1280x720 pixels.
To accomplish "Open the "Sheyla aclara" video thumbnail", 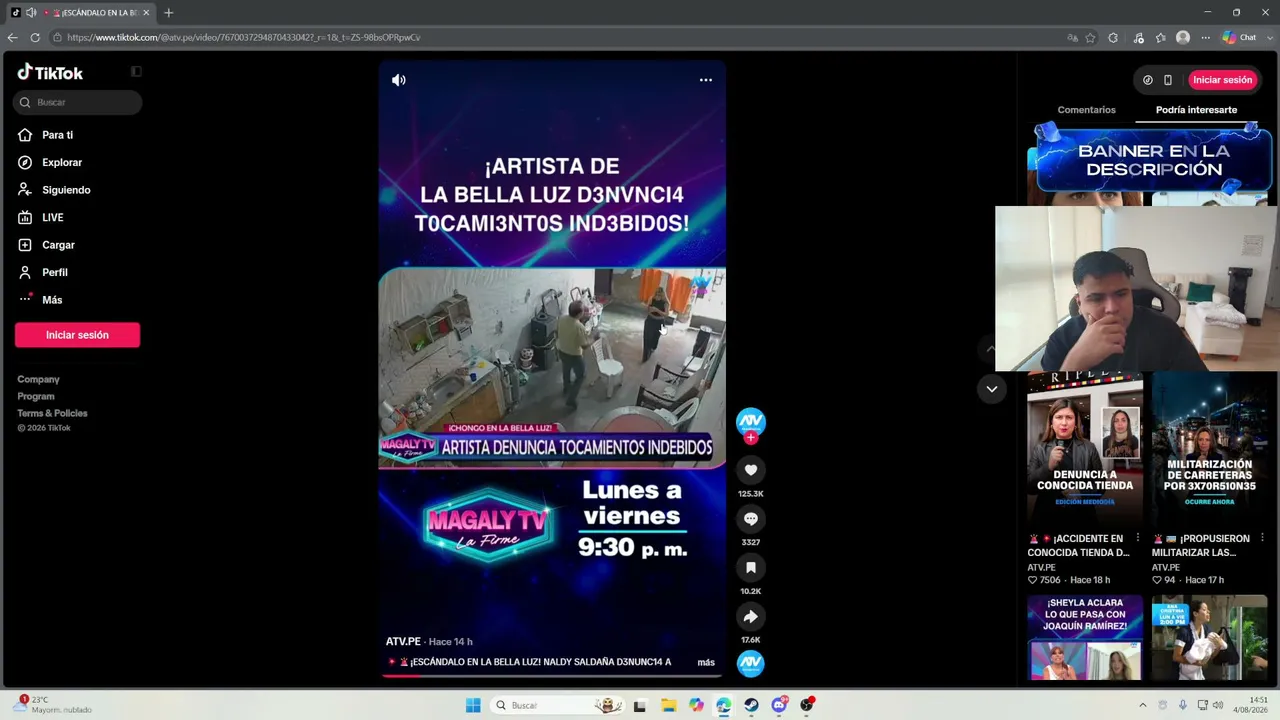I will (x=1085, y=638).
